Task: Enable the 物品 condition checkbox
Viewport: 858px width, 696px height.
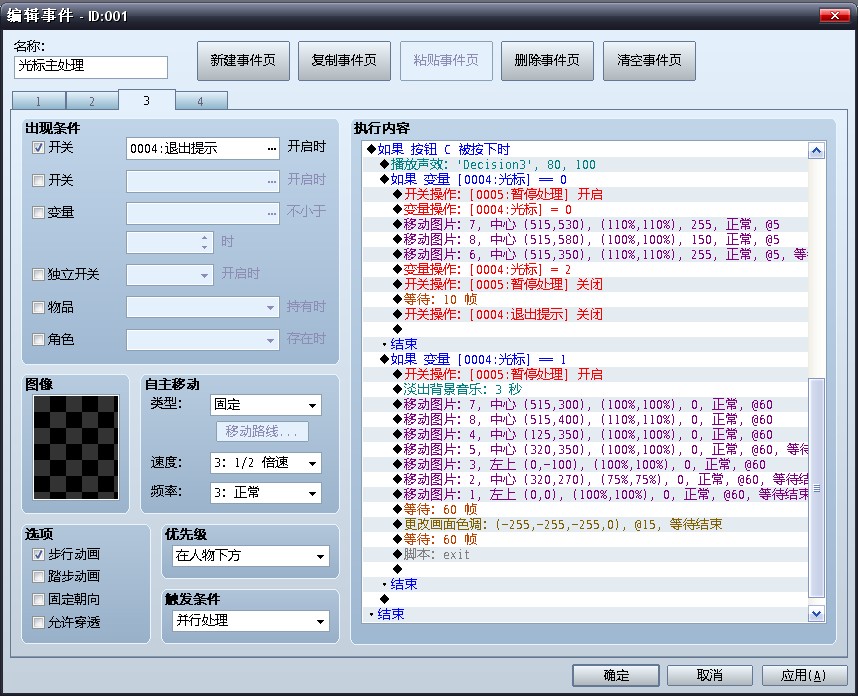Action: pos(38,308)
